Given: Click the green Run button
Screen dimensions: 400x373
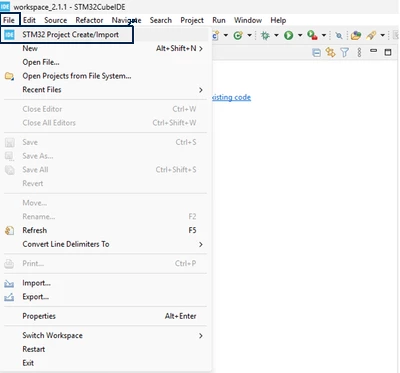Looking at the screenshot, I should (289, 35).
